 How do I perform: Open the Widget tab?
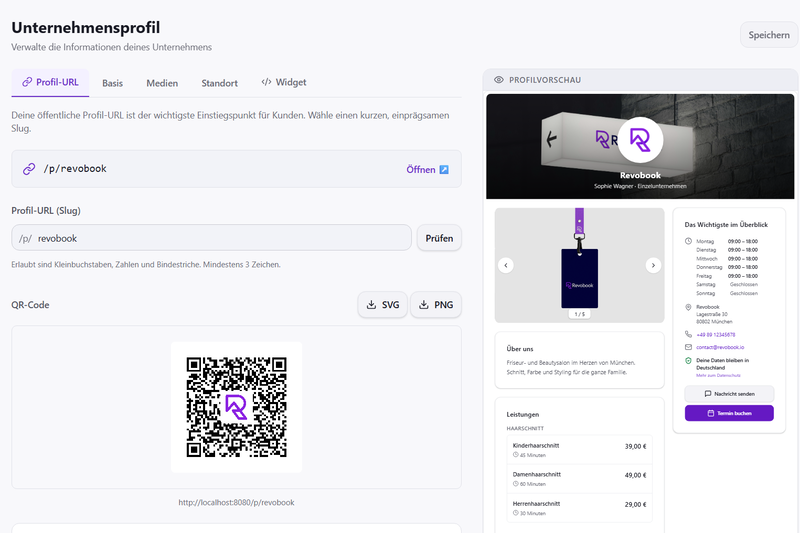[284, 82]
